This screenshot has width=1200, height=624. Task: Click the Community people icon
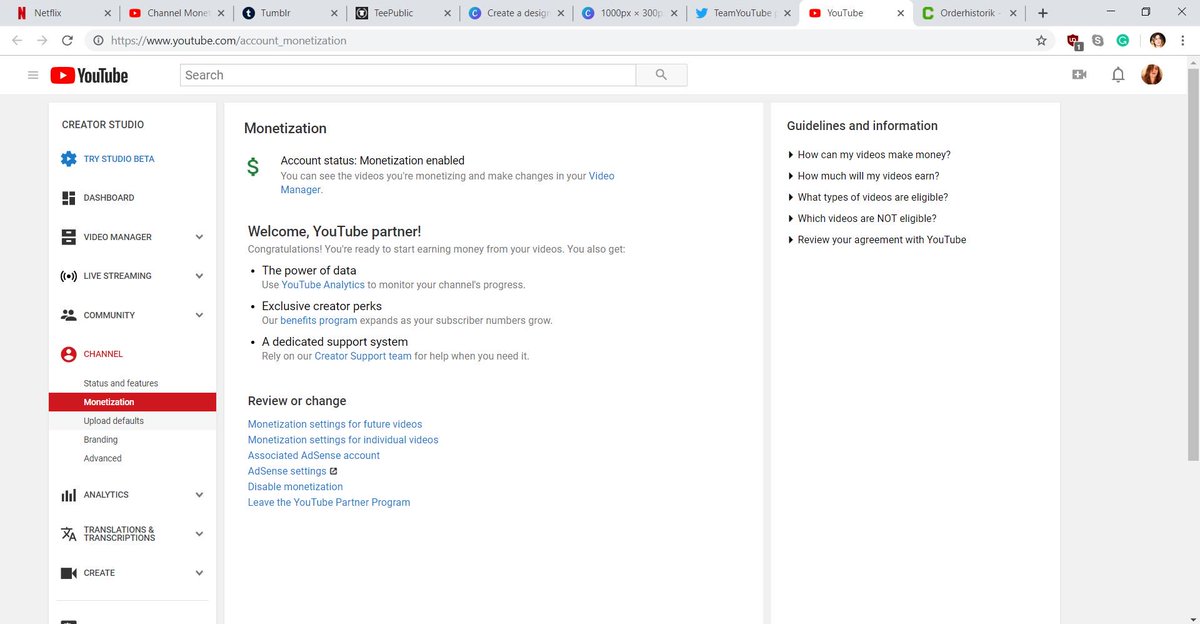click(68, 315)
